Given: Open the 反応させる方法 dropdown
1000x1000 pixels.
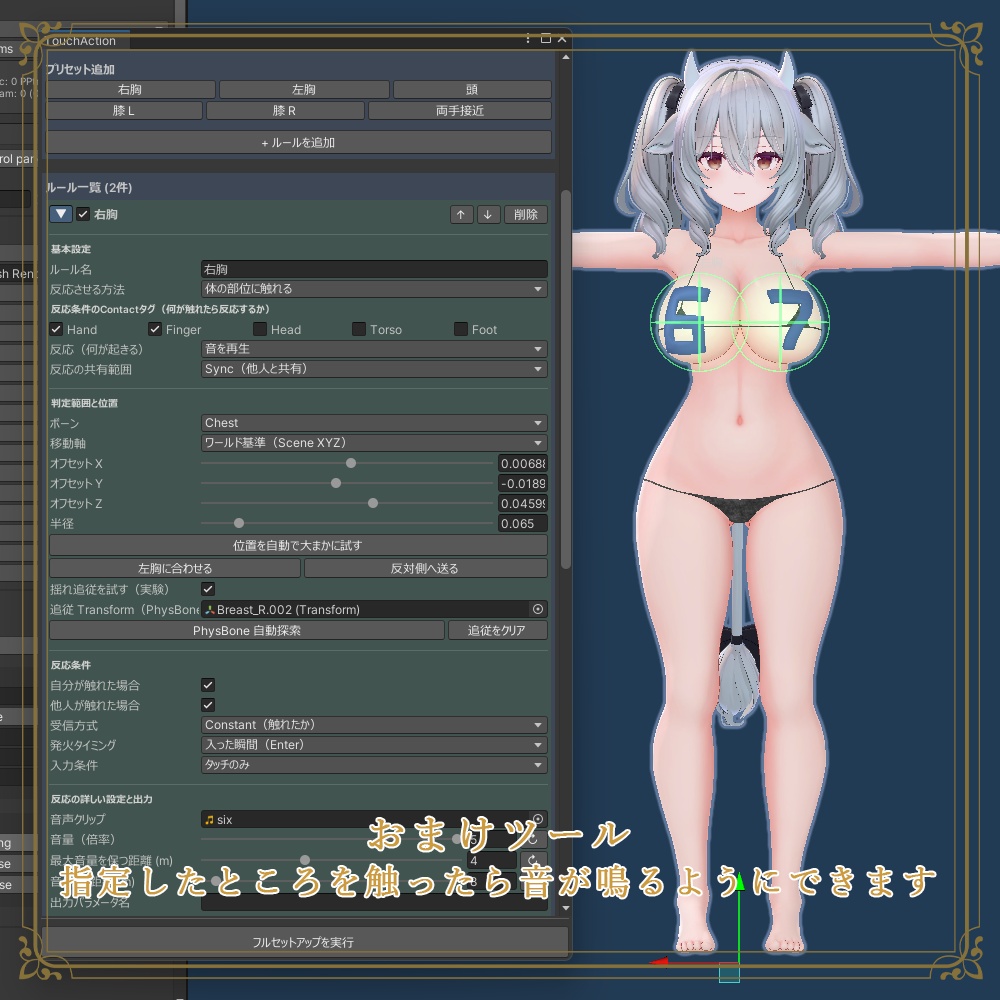Looking at the screenshot, I should point(374,289).
